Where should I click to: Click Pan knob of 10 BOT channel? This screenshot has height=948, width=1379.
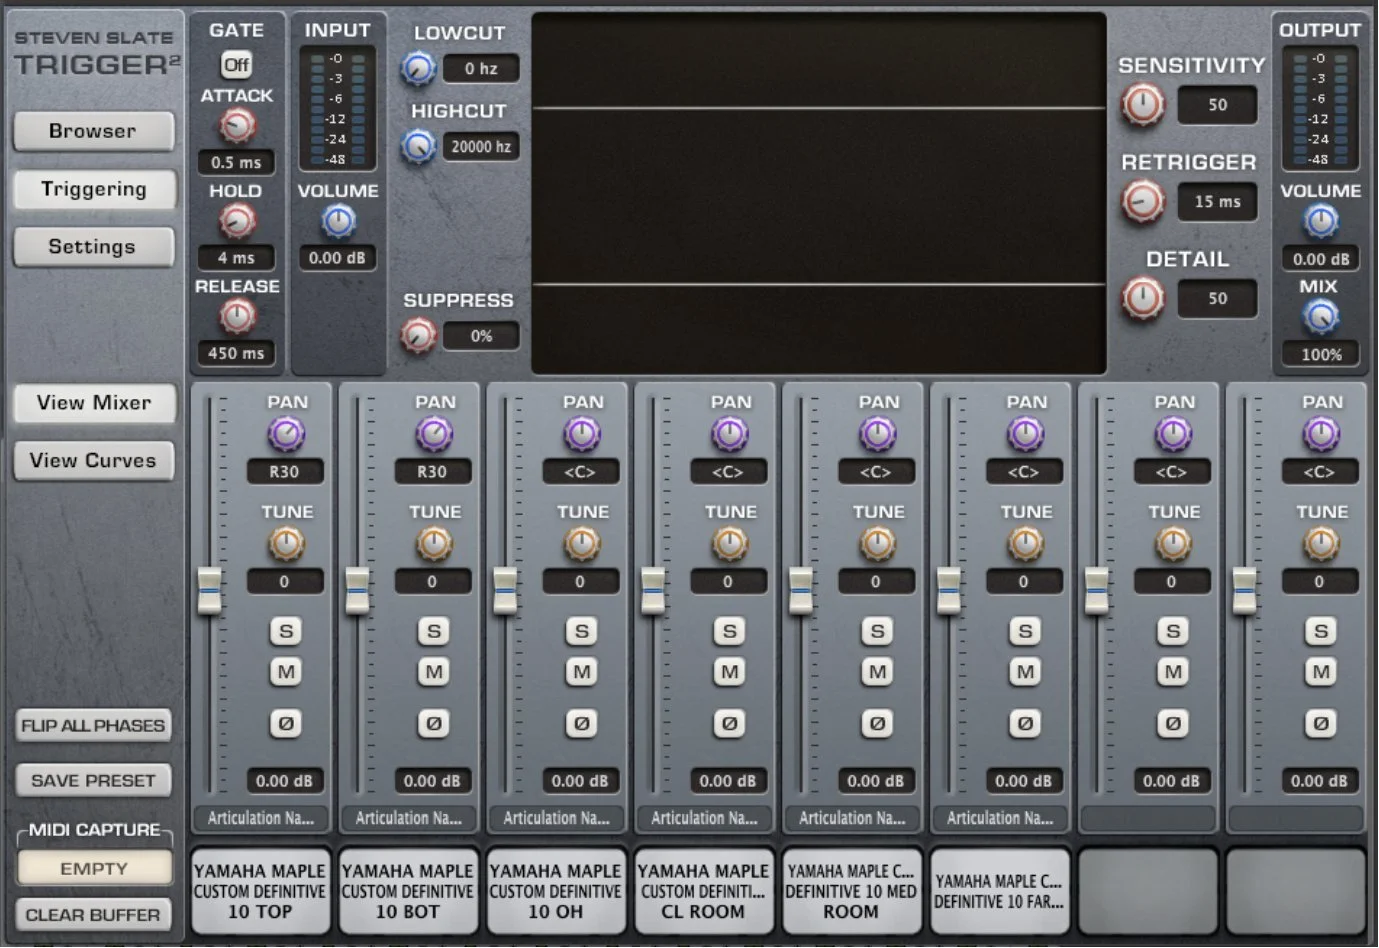coord(434,434)
